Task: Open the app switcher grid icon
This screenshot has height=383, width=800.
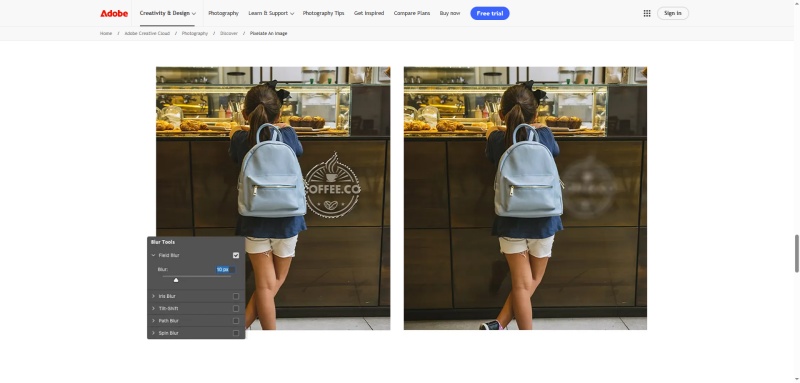Action: click(646, 13)
